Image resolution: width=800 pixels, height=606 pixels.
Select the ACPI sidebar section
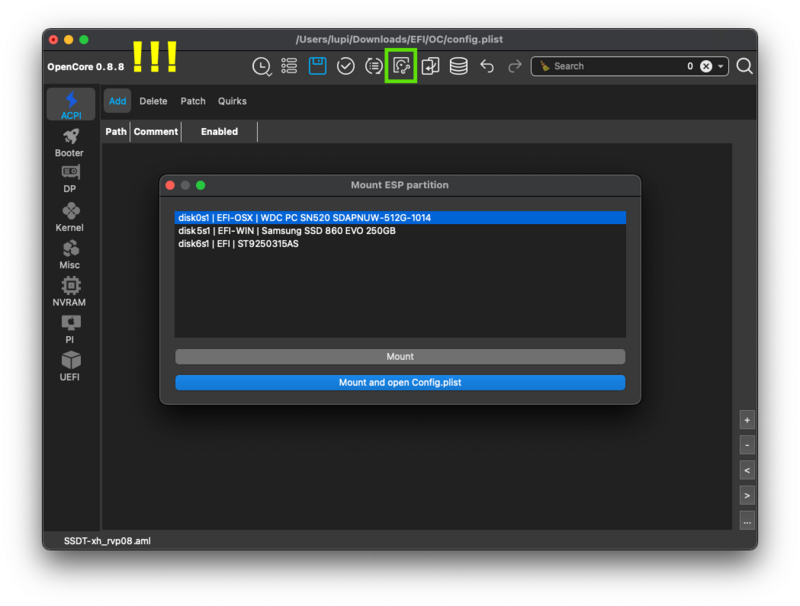coord(71,105)
